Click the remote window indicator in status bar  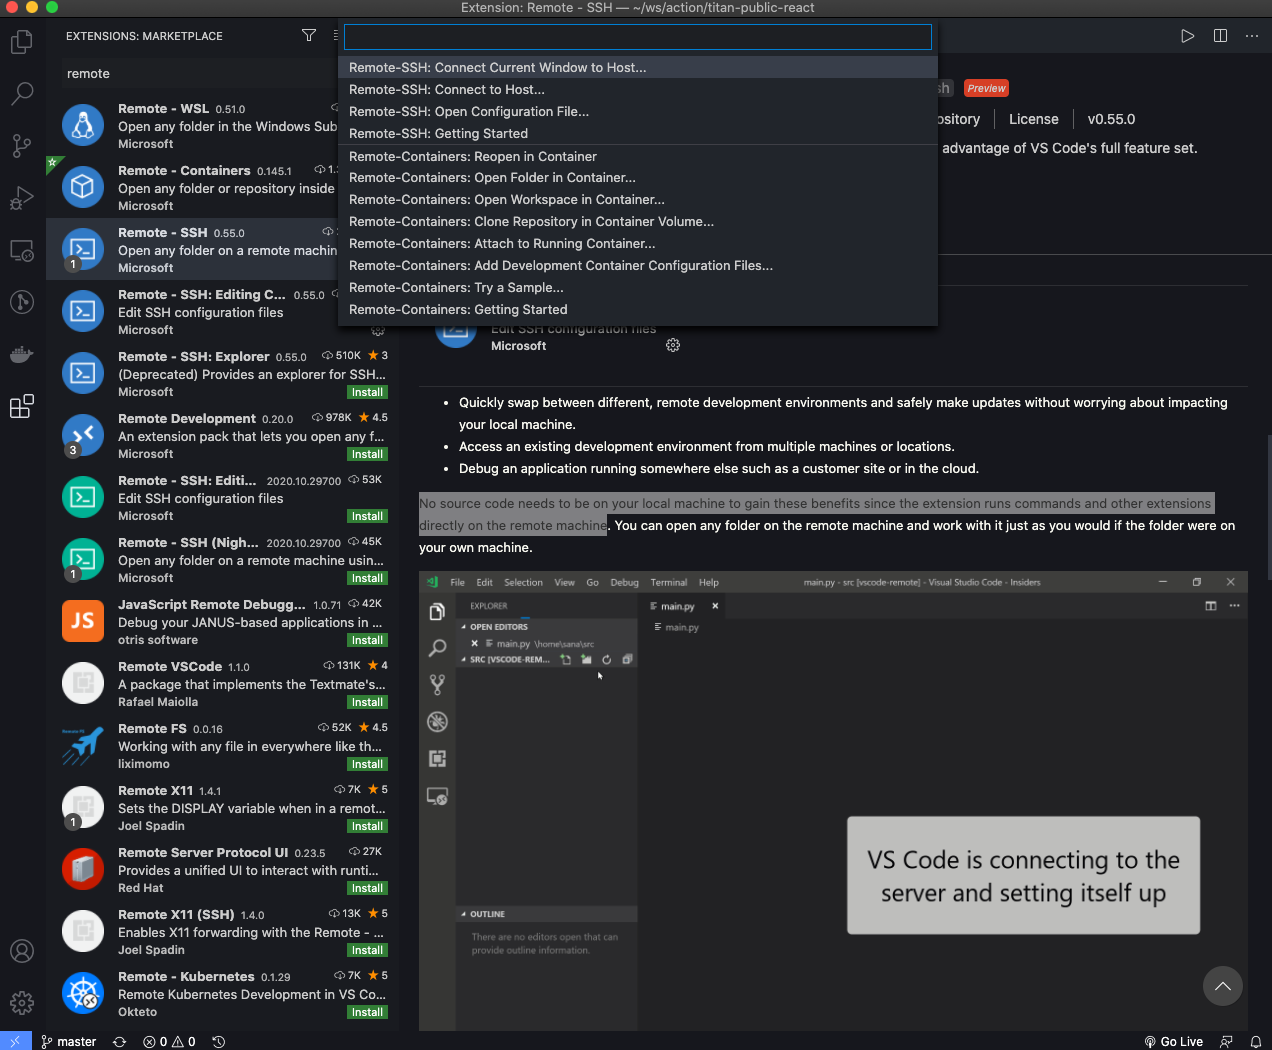[15, 1041]
